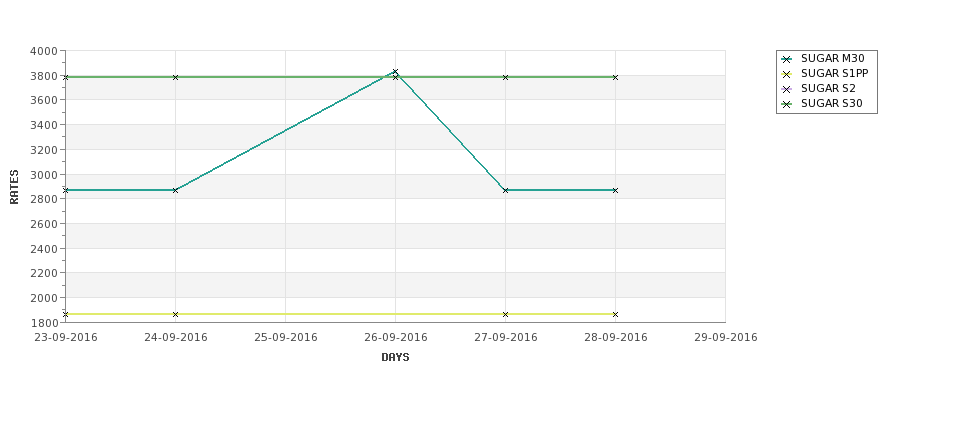Image resolution: width=975 pixels, height=429 pixels.
Task: Click the SUGAR S30 legend marker icon
Action: click(787, 104)
